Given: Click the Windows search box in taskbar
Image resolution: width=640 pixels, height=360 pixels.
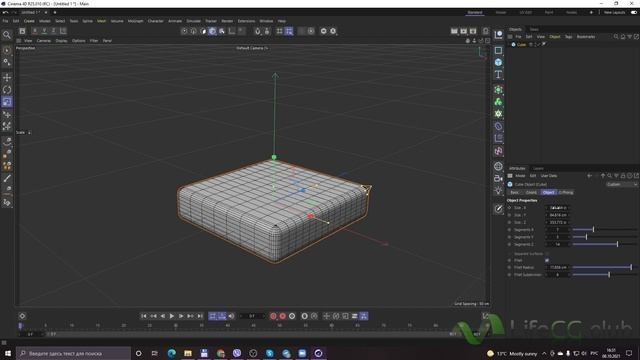Looking at the screenshot, I should point(74,353).
